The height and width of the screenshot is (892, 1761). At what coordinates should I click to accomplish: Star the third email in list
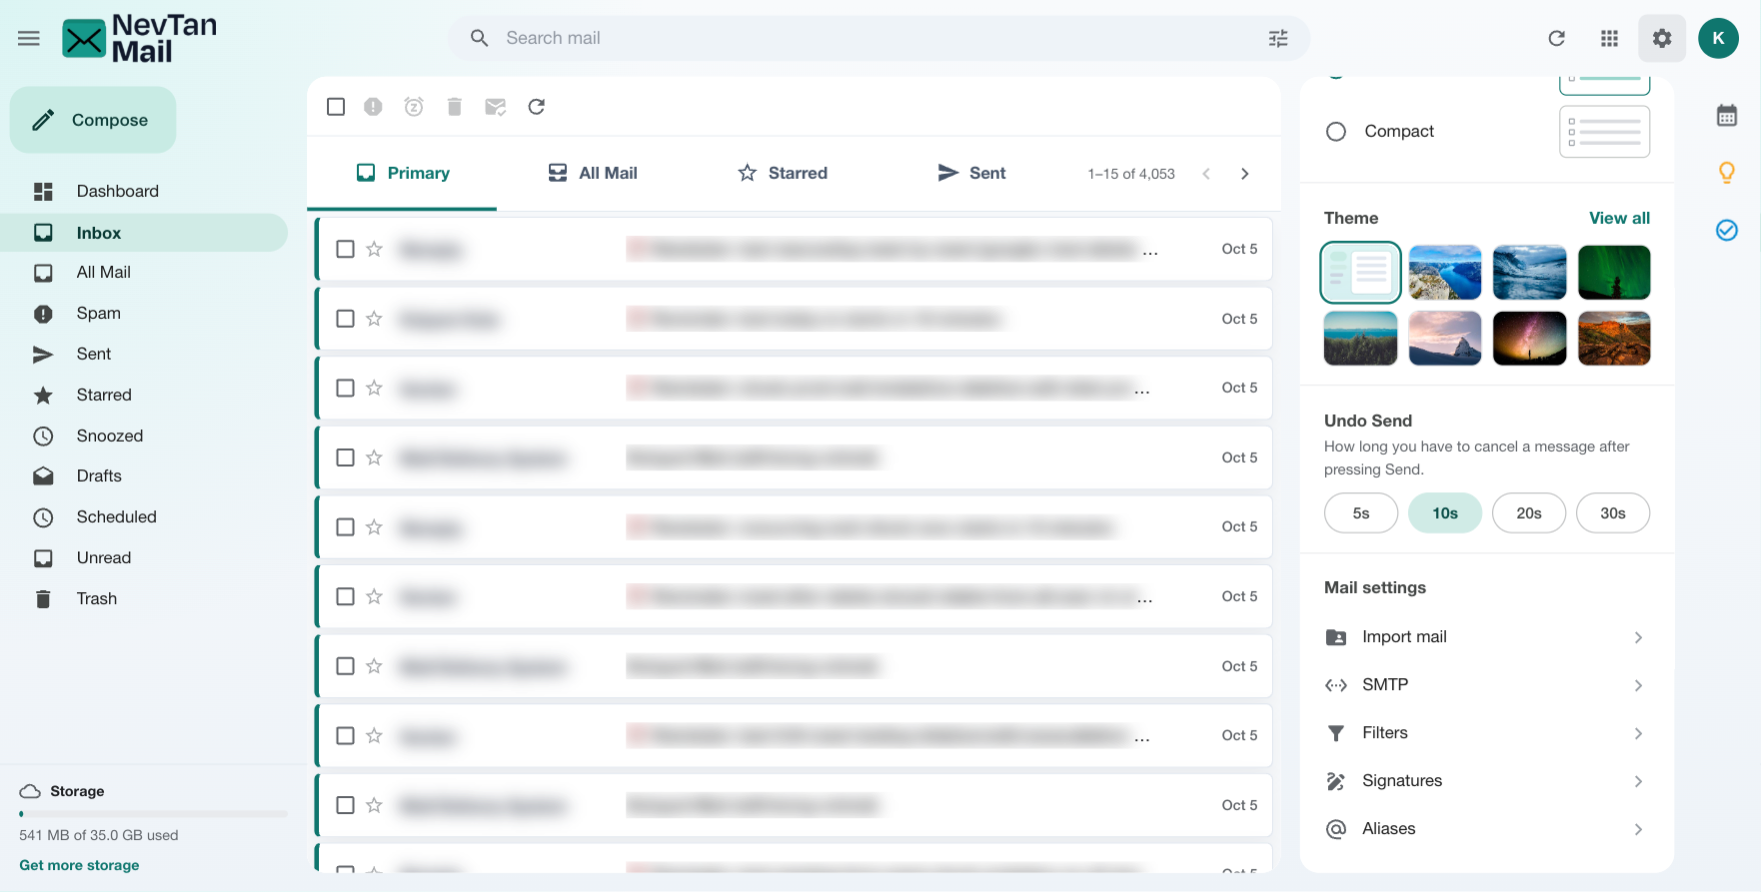(x=374, y=387)
